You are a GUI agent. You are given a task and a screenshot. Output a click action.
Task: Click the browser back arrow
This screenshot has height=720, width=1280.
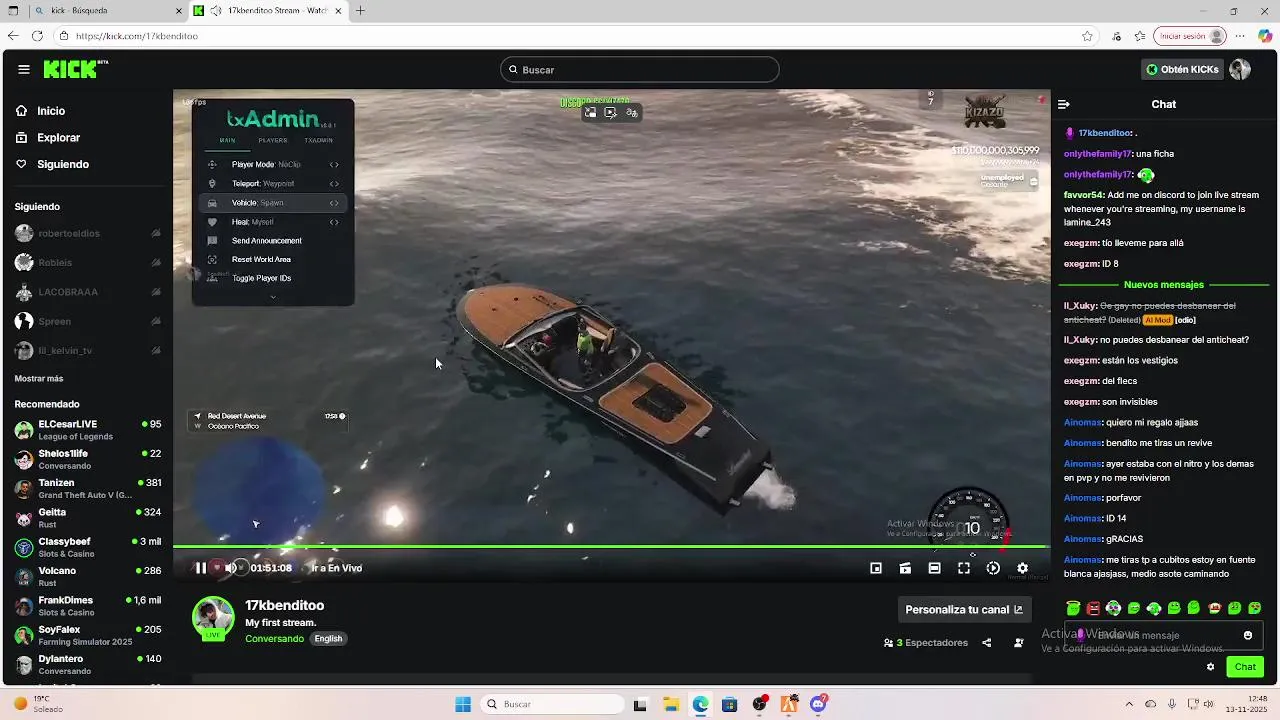click(13, 36)
